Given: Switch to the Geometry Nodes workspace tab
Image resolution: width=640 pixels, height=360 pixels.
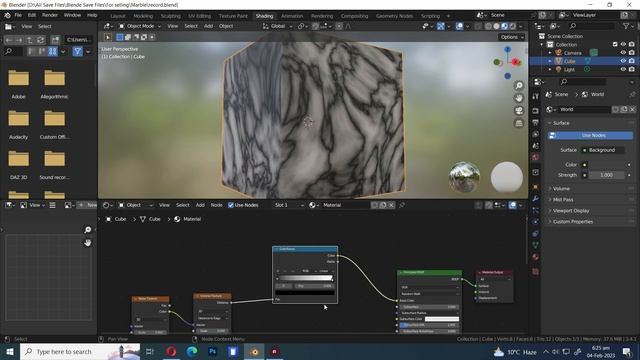Looking at the screenshot, I should coord(394,16).
